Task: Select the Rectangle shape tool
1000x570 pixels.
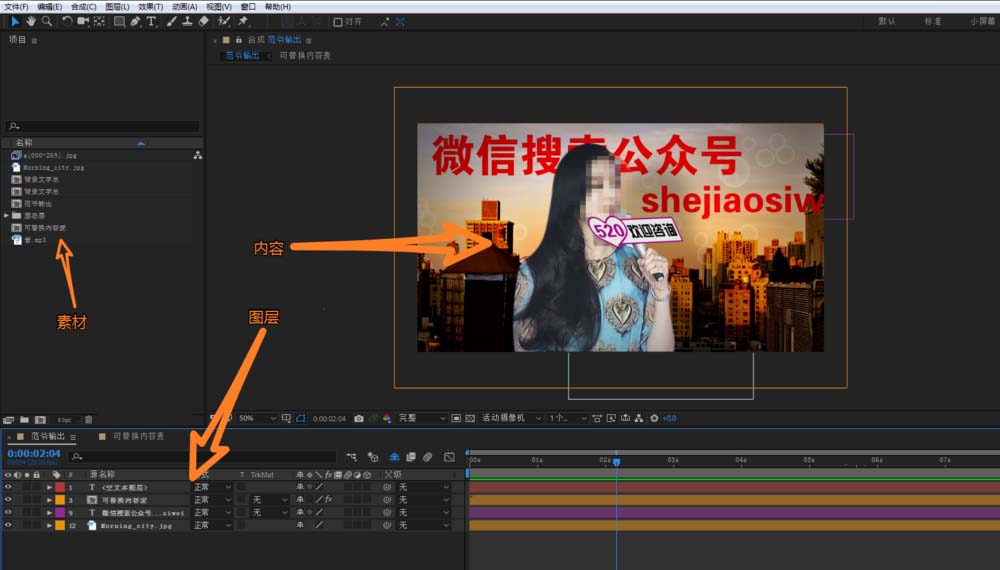Action: pos(119,22)
